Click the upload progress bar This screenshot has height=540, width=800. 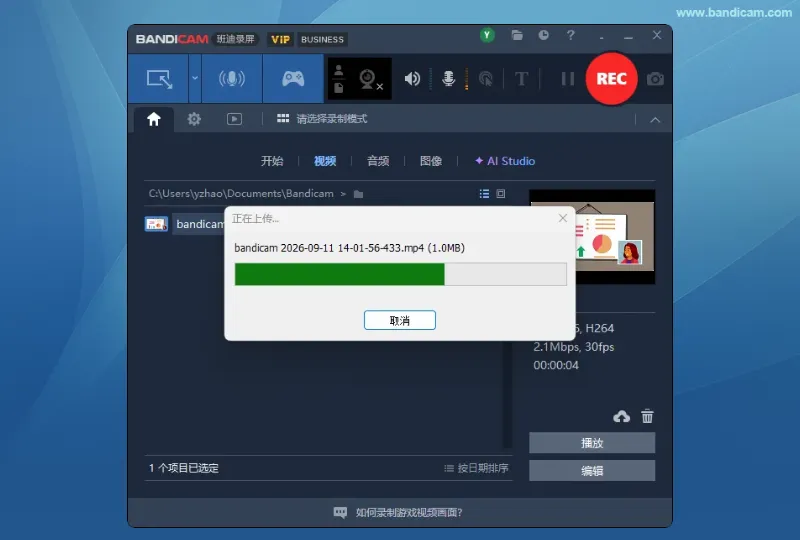point(401,274)
